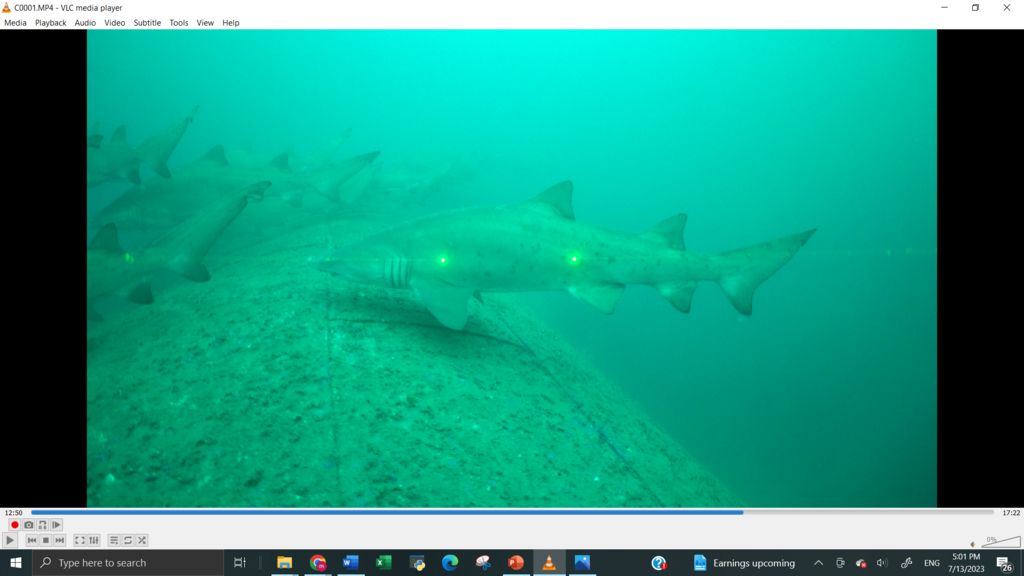Play the video
Screen dimensions: 1024x576
11,540
